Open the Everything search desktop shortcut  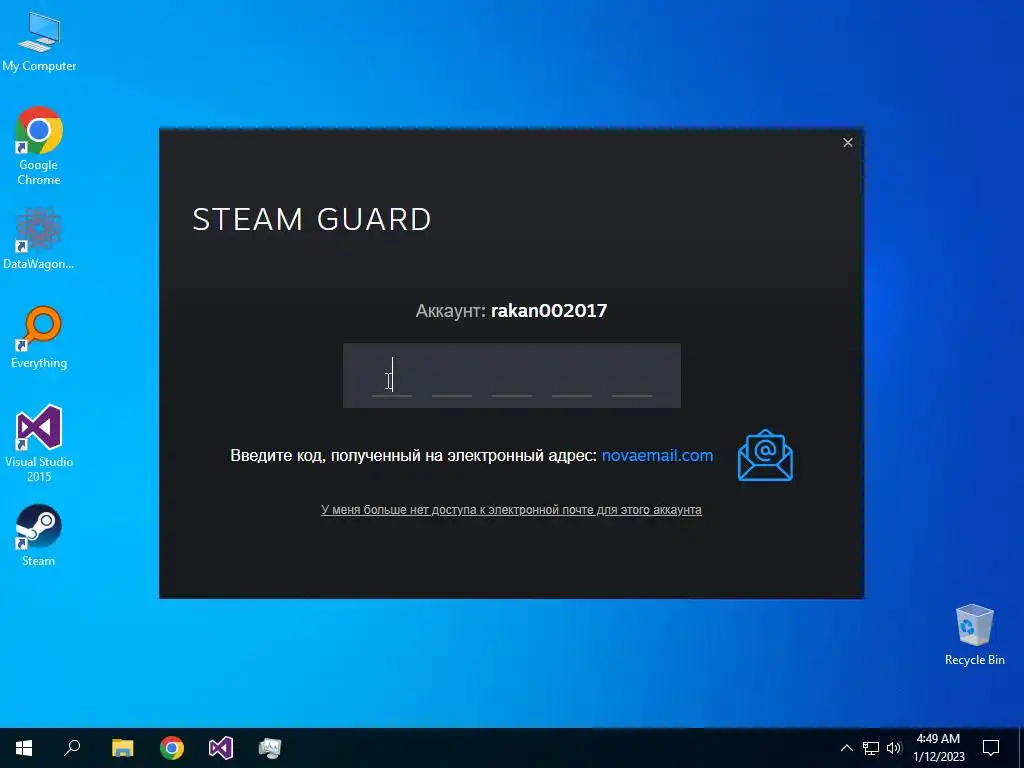tap(39, 337)
